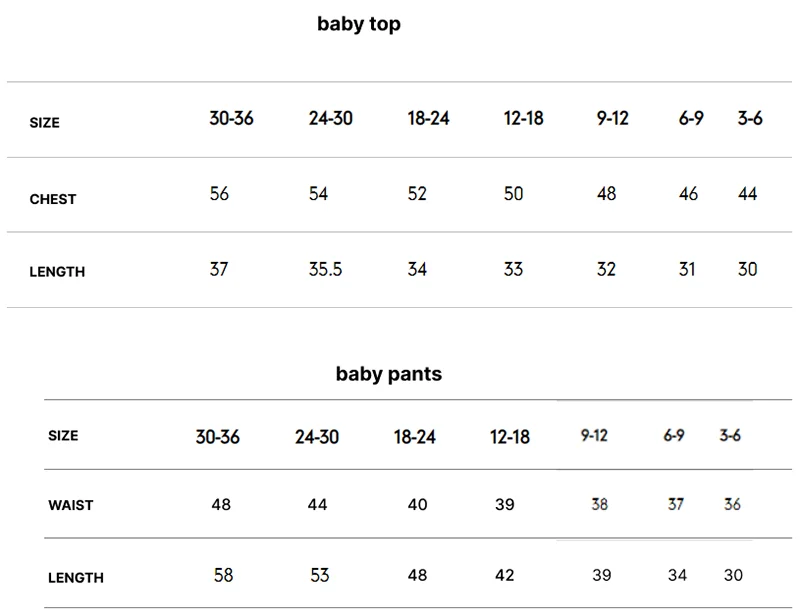Click the WAIST row label

tap(71, 505)
